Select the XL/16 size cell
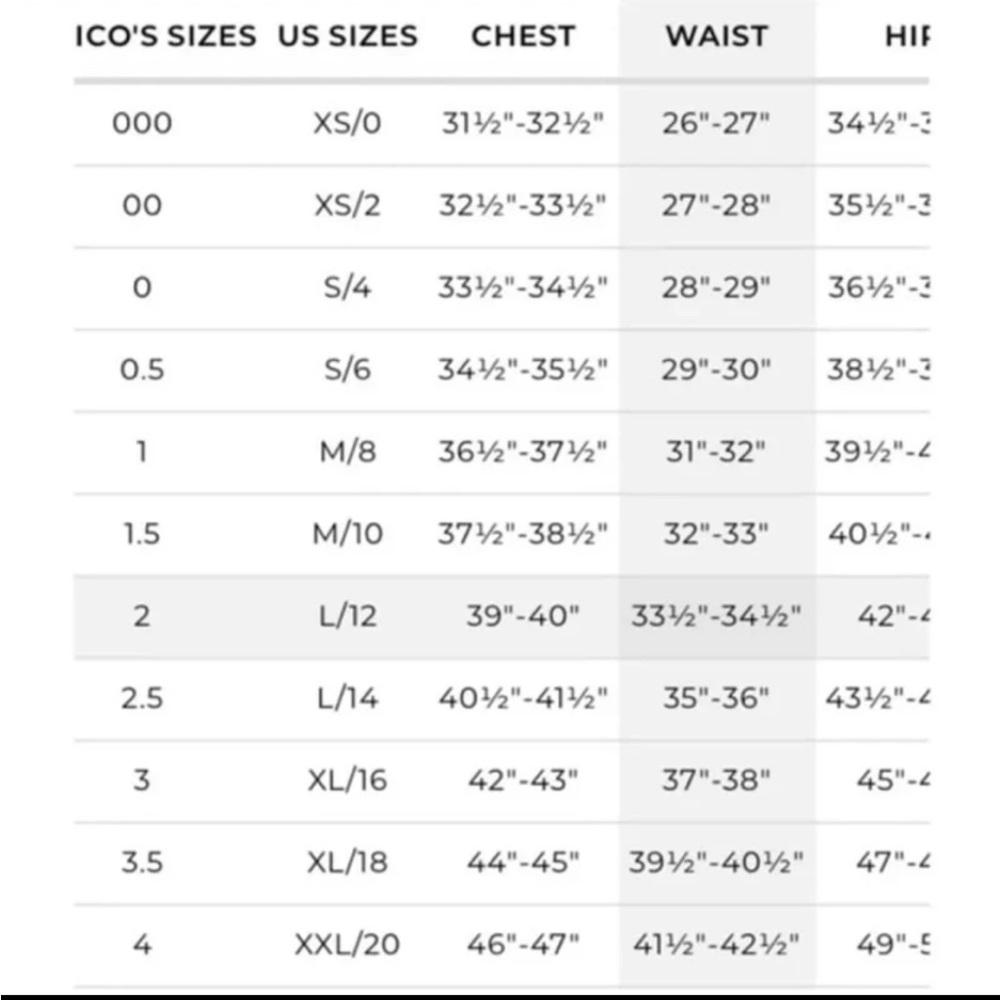Image resolution: width=1000 pixels, height=1000 pixels. (x=347, y=780)
